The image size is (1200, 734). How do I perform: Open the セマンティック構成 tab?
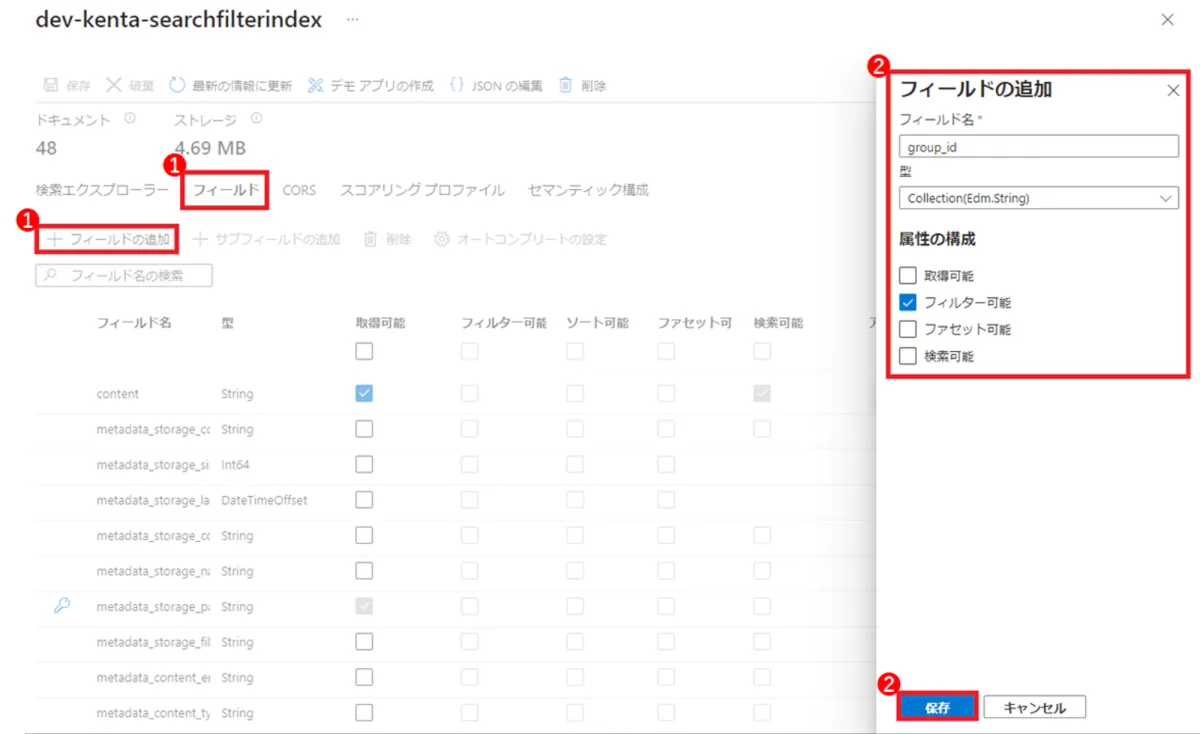588,190
